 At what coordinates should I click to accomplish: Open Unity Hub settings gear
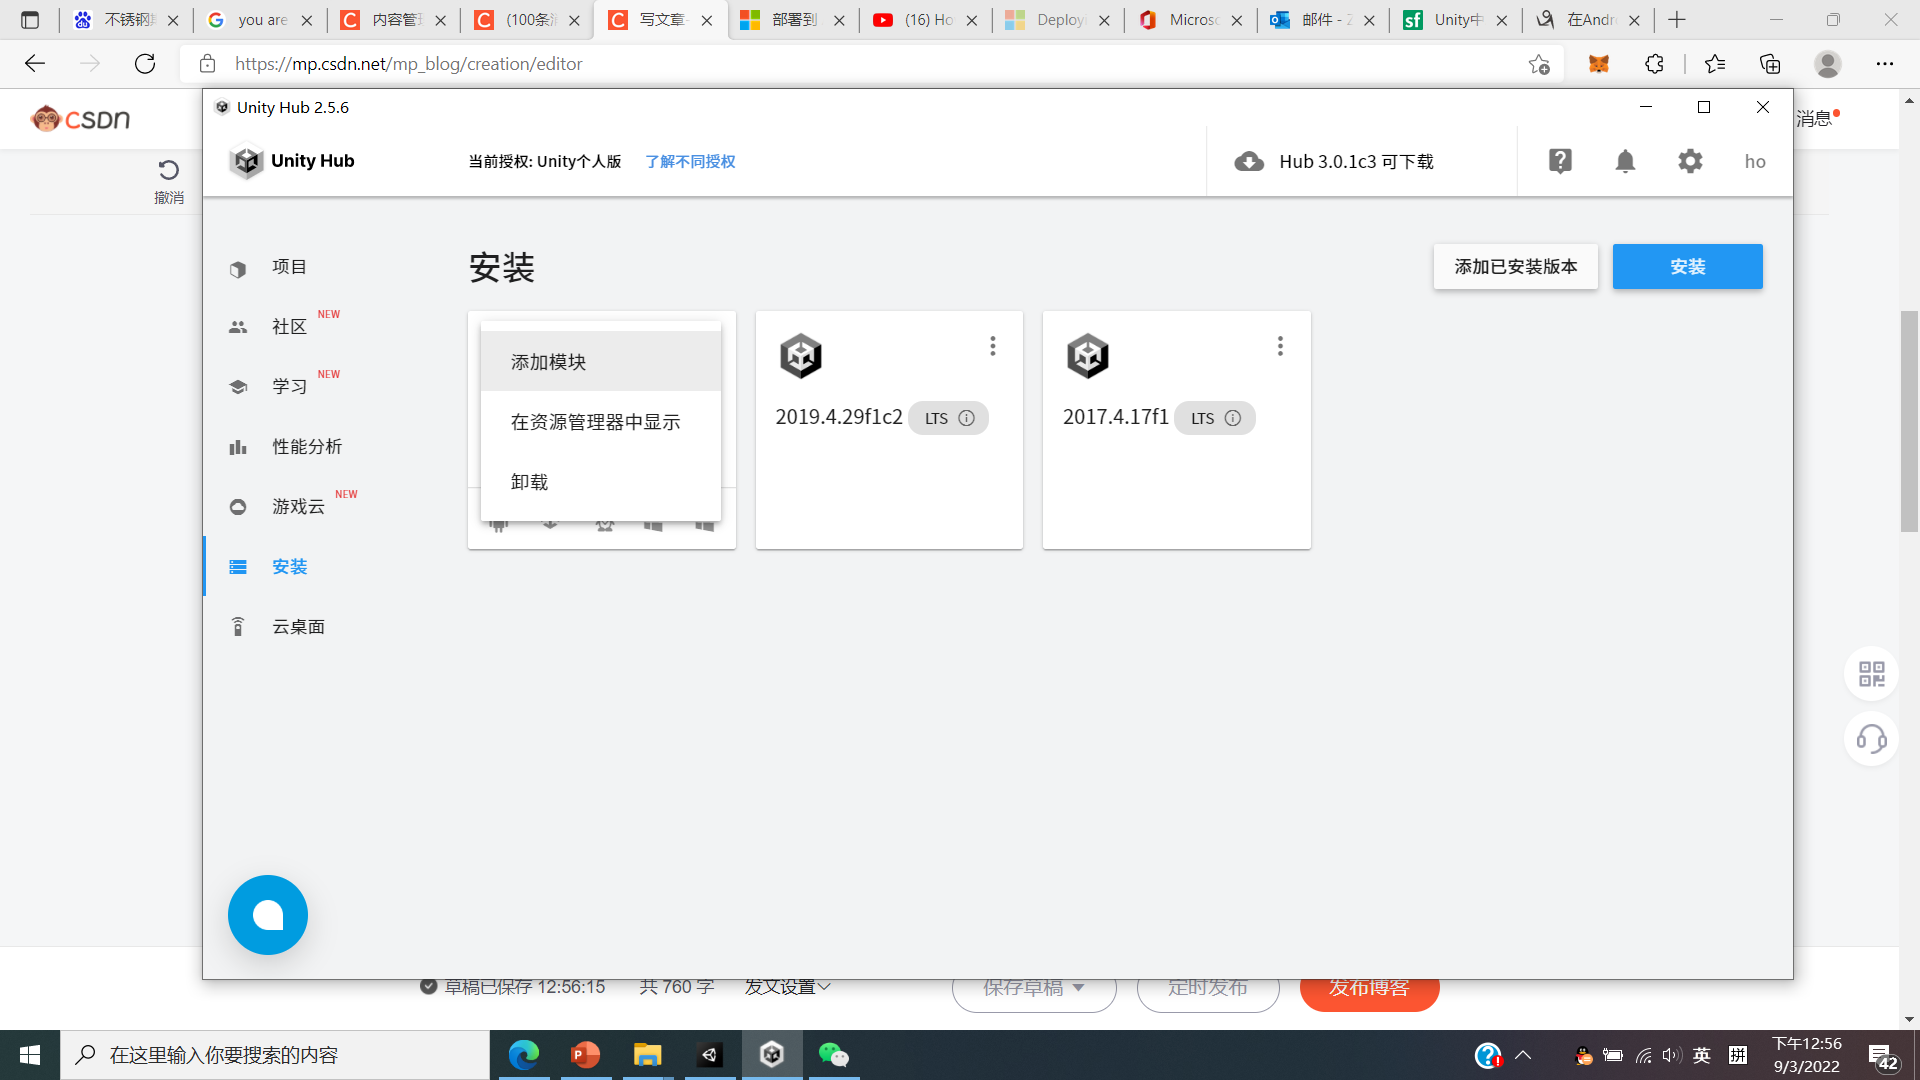[1690, 161]
